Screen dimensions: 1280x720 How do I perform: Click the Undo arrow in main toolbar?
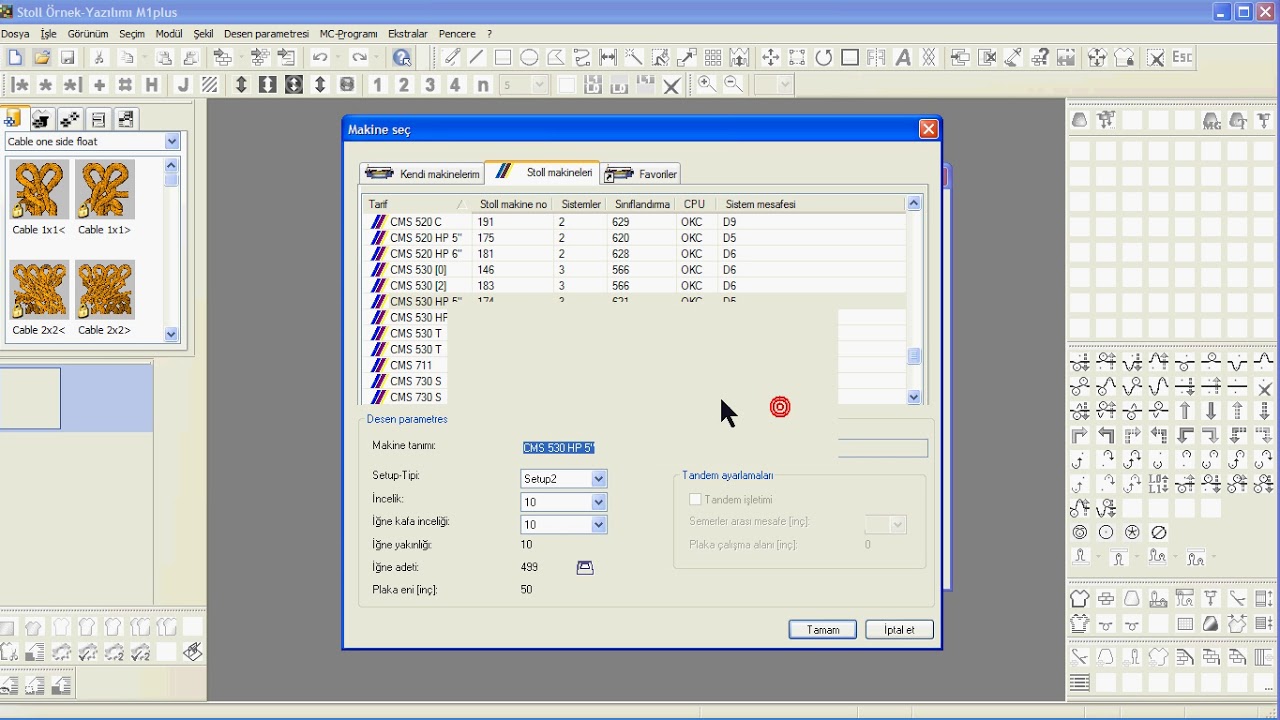320,58
